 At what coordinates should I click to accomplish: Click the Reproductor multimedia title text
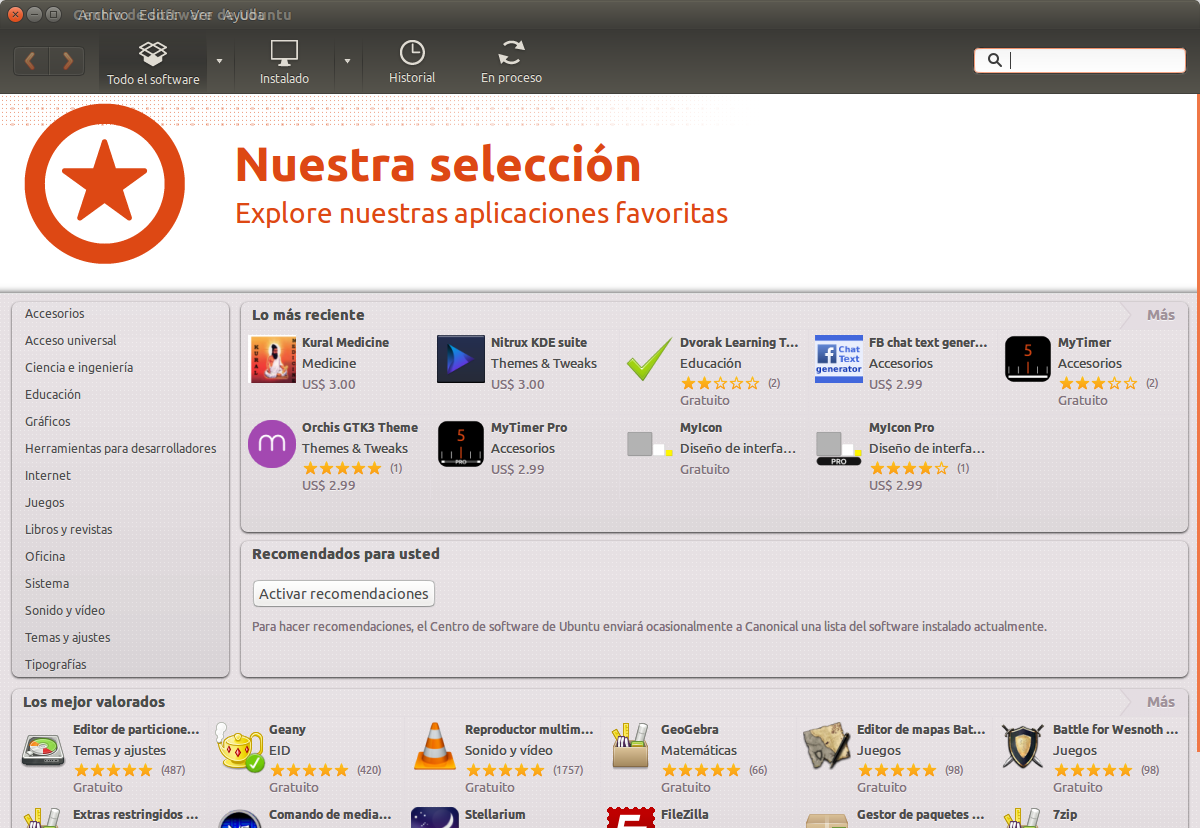[529, 730]
